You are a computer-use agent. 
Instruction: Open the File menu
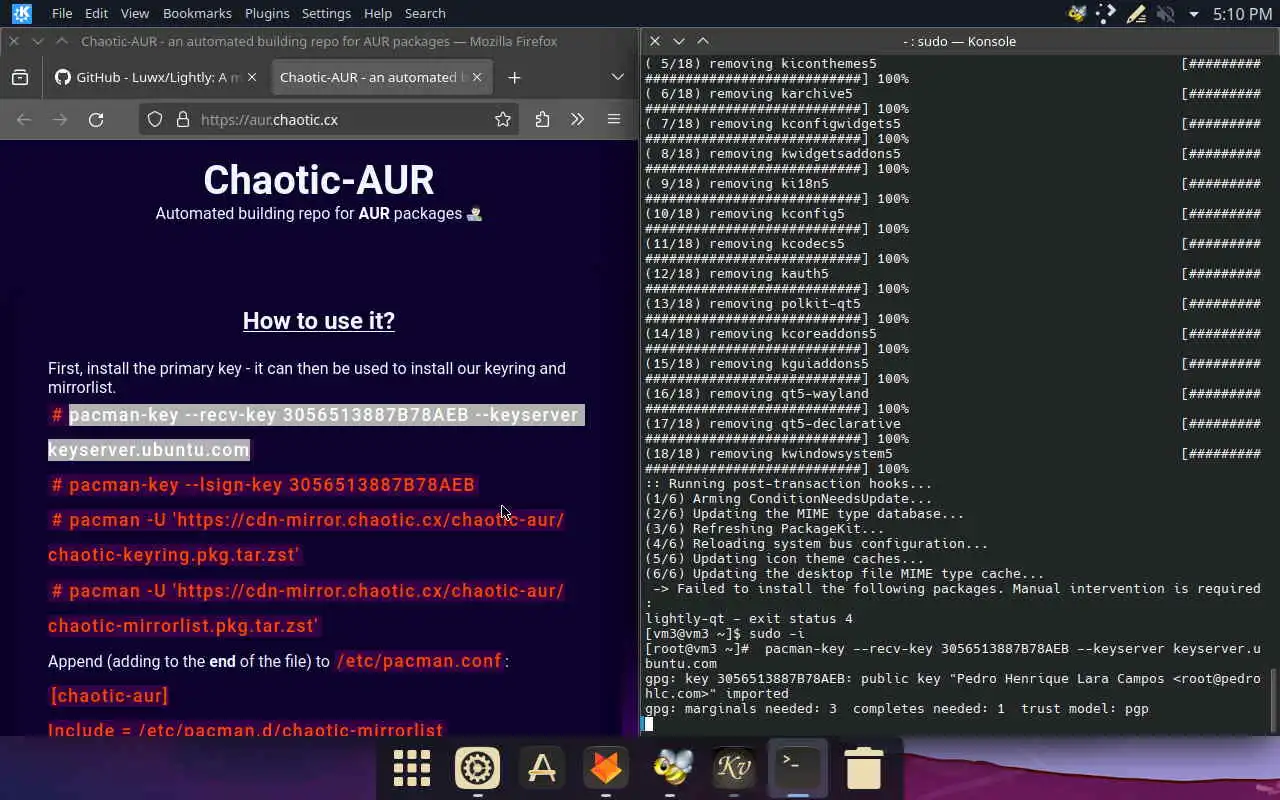pyautogui.click(x=62, y=13)
